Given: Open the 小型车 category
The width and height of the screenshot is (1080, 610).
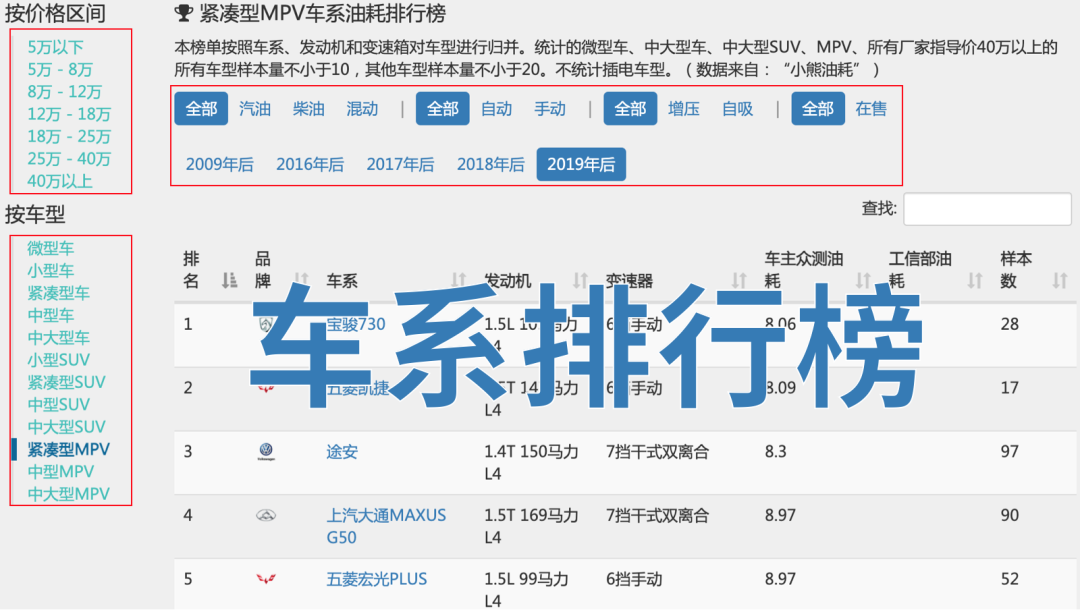Looking at the screenshot, I should 50,271.
